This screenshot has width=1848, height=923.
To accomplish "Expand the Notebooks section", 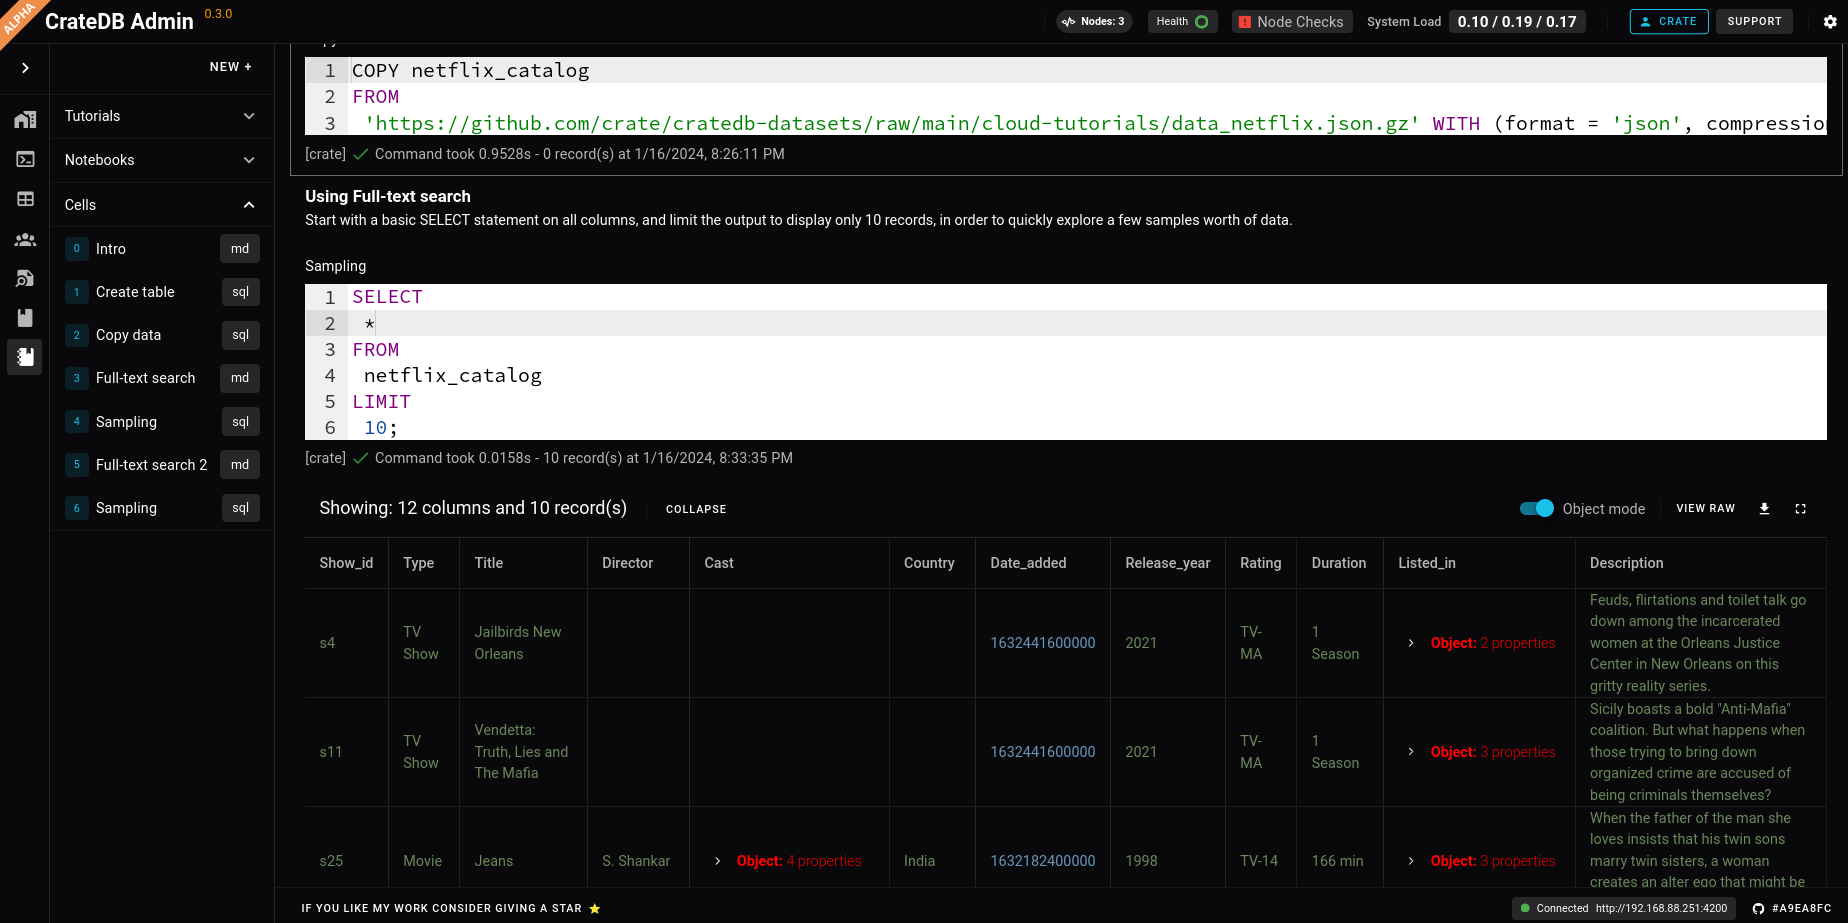I will [x=161, y=160].
